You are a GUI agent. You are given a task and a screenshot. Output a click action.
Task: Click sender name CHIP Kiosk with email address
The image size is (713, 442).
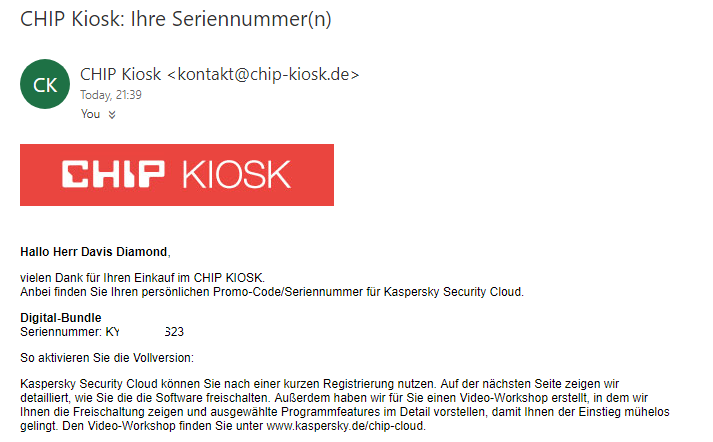point(219,74)
